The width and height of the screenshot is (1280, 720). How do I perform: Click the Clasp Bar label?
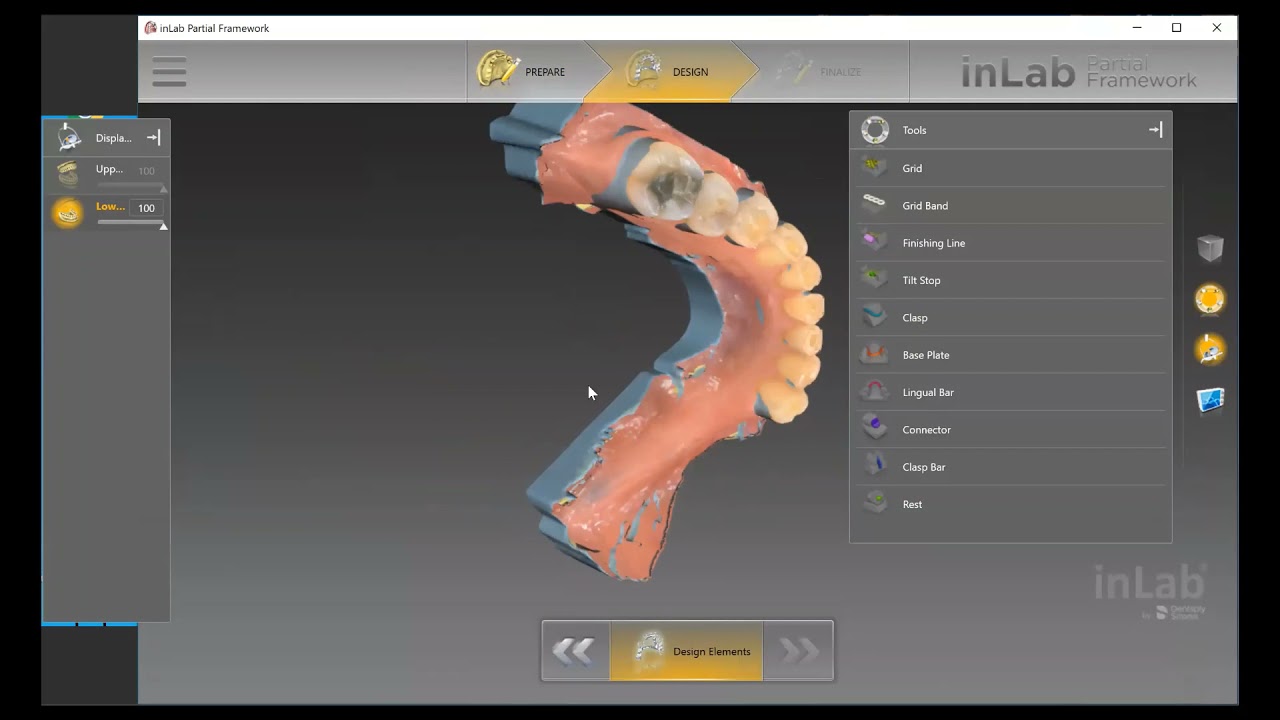[924, 467]
